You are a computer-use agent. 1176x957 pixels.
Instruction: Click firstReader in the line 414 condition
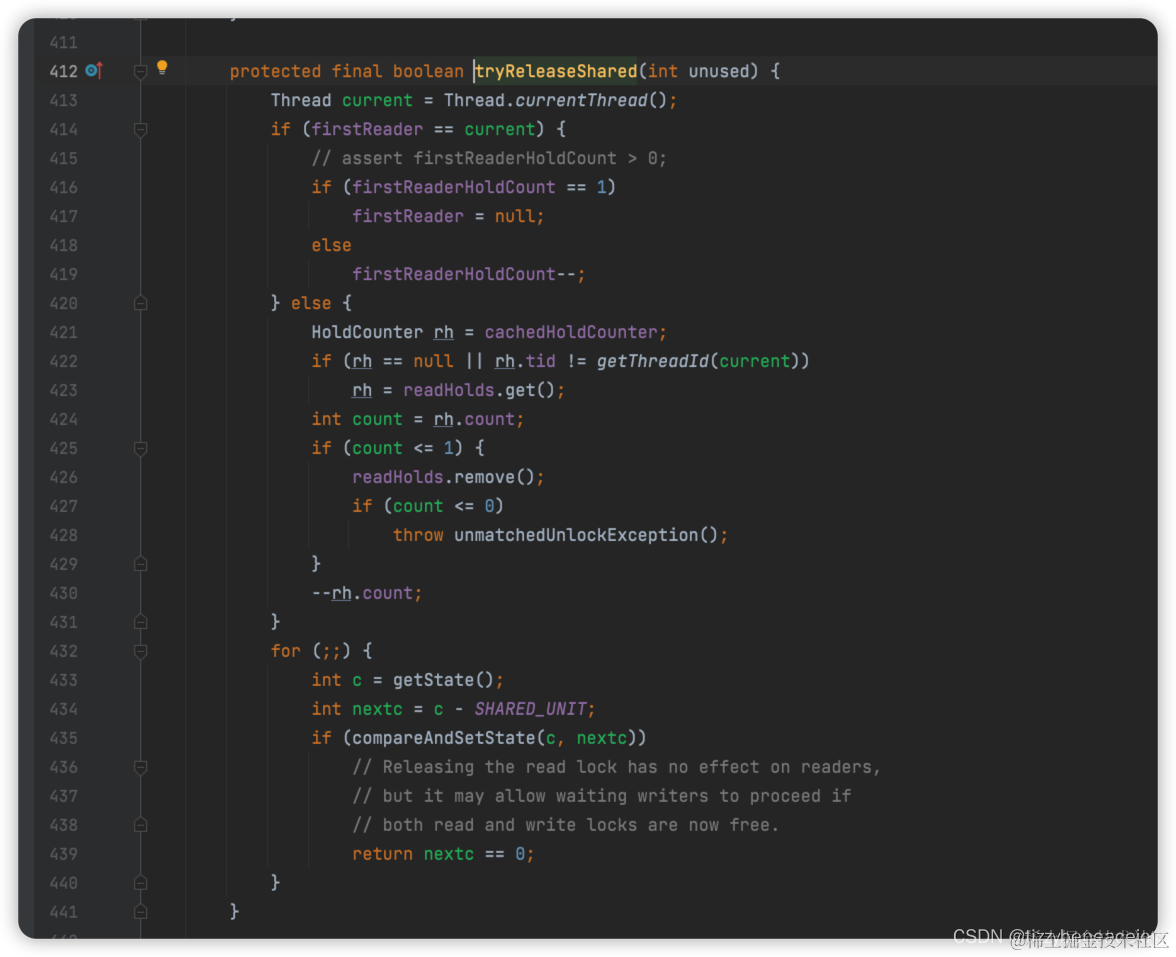368,130
